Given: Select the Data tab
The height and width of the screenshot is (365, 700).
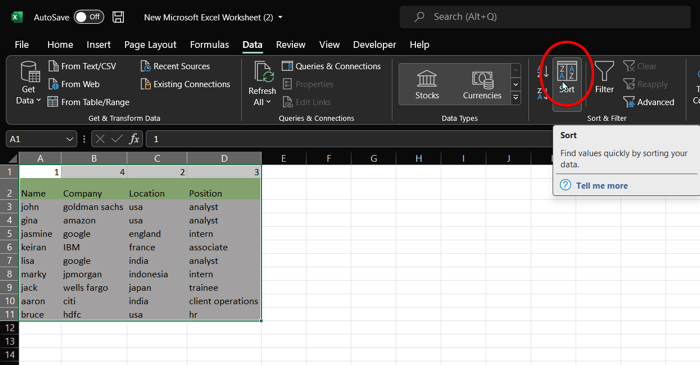Looking at the screenshot, I should tap(252, 45).
